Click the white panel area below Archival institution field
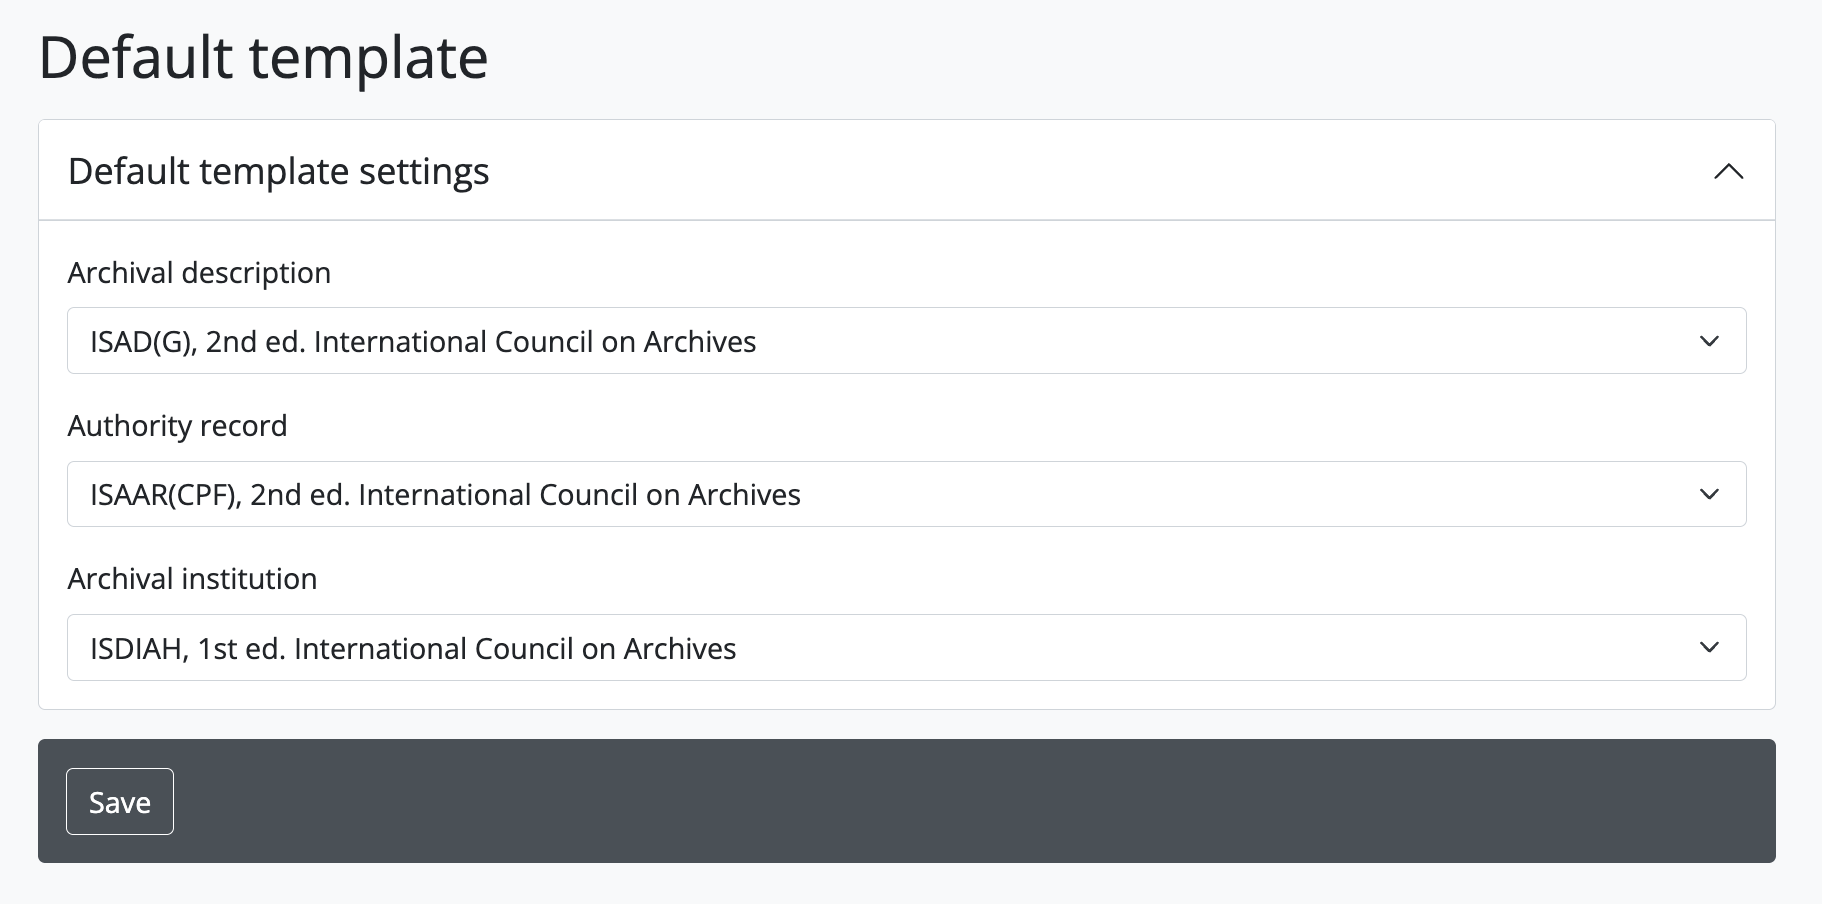 pos(900,695)
